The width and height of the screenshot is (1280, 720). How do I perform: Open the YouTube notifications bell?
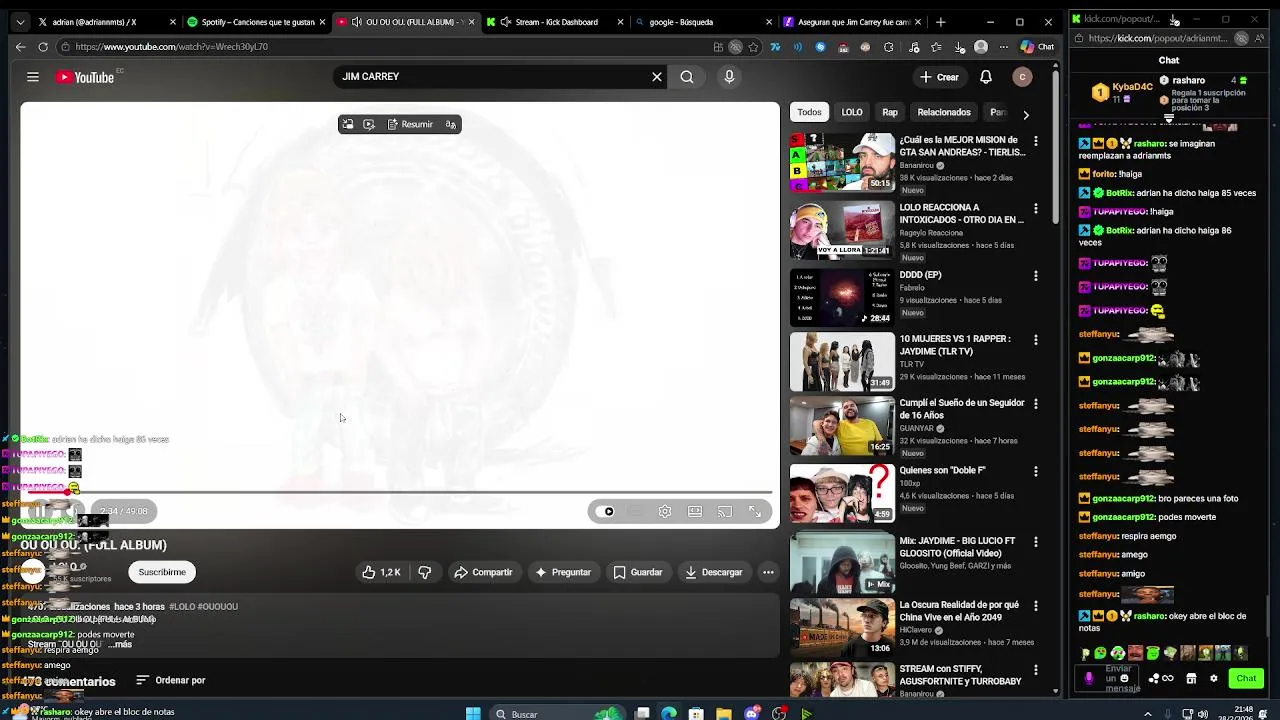click(x=986, y=77)
